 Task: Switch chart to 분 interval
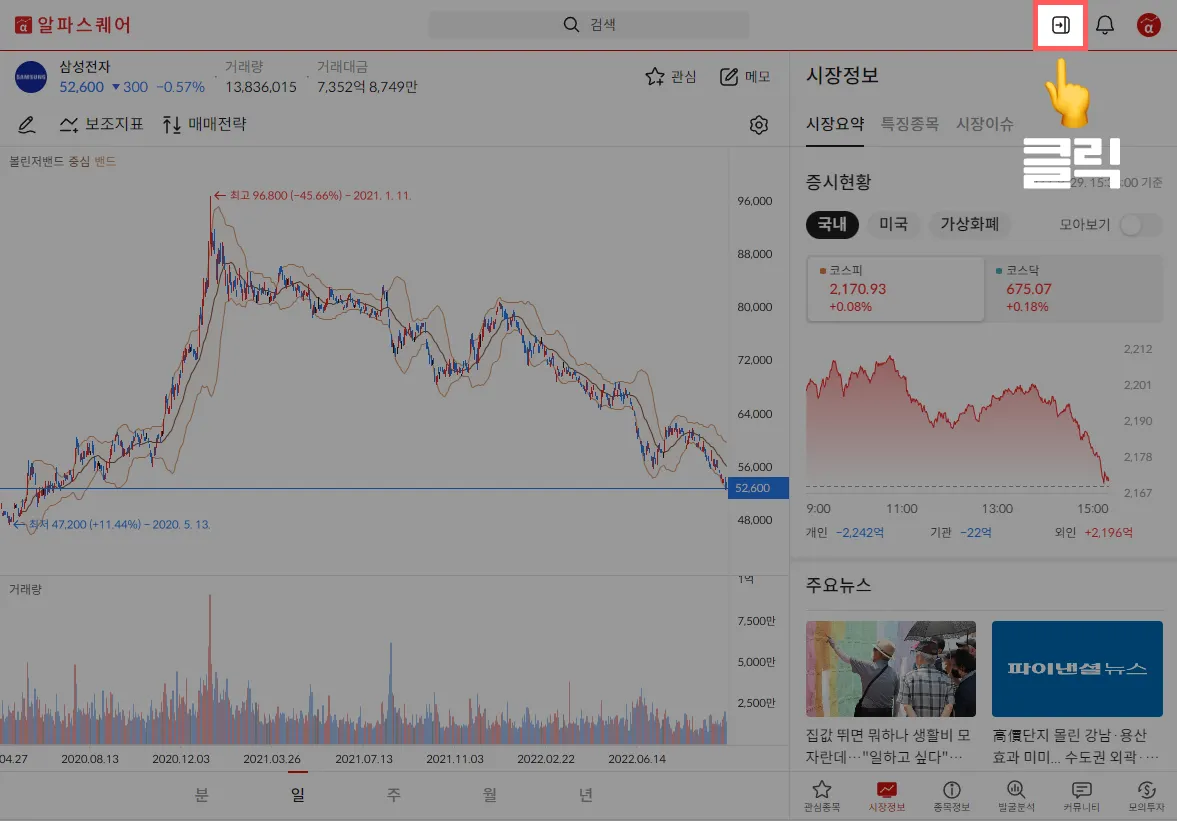click(201, 794)
